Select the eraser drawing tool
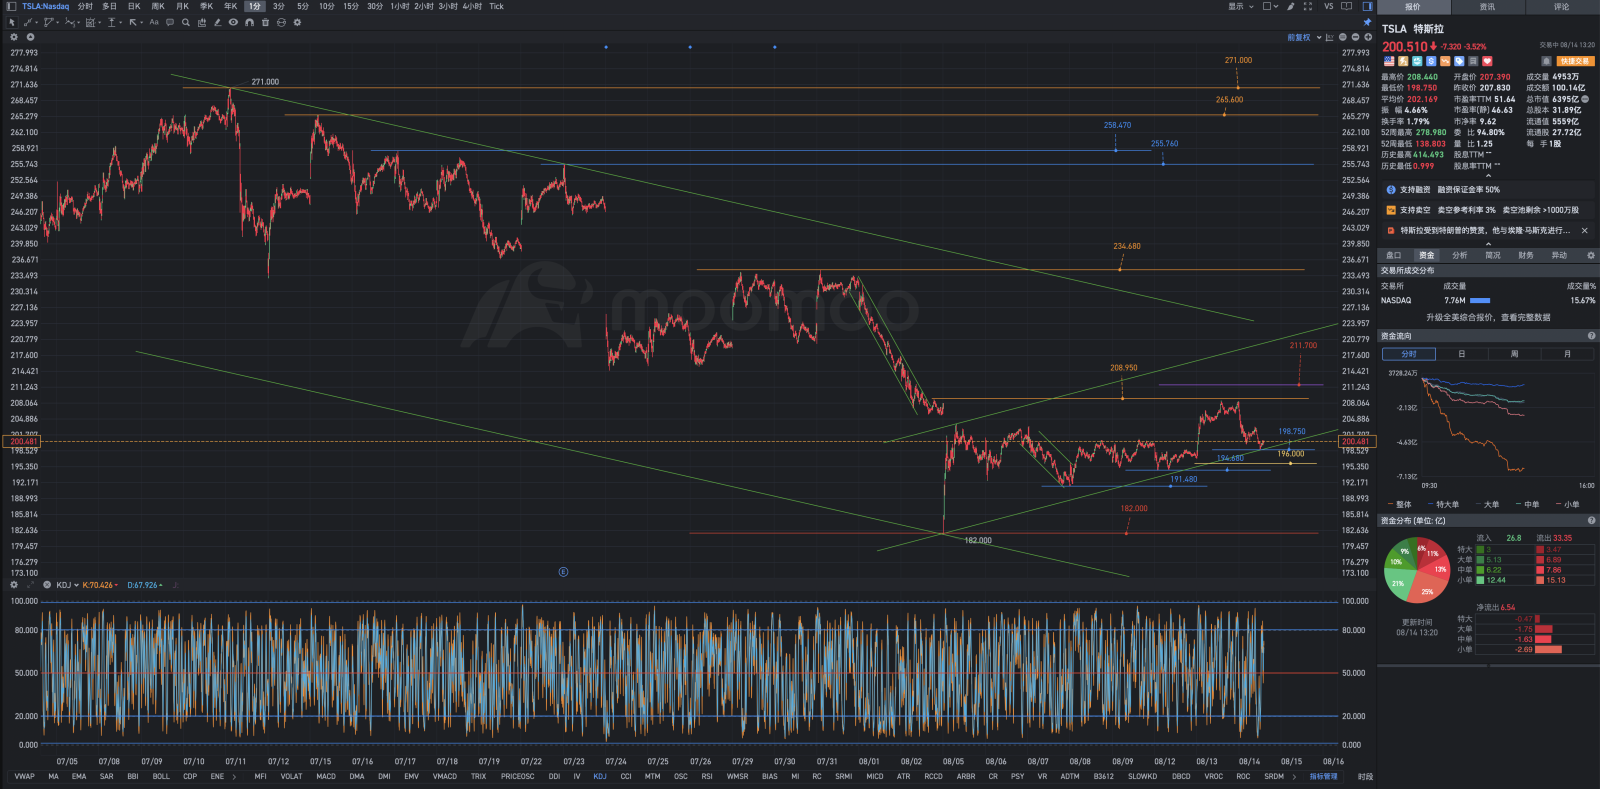This screenshot has width=1600, height=789. point(217,22)
